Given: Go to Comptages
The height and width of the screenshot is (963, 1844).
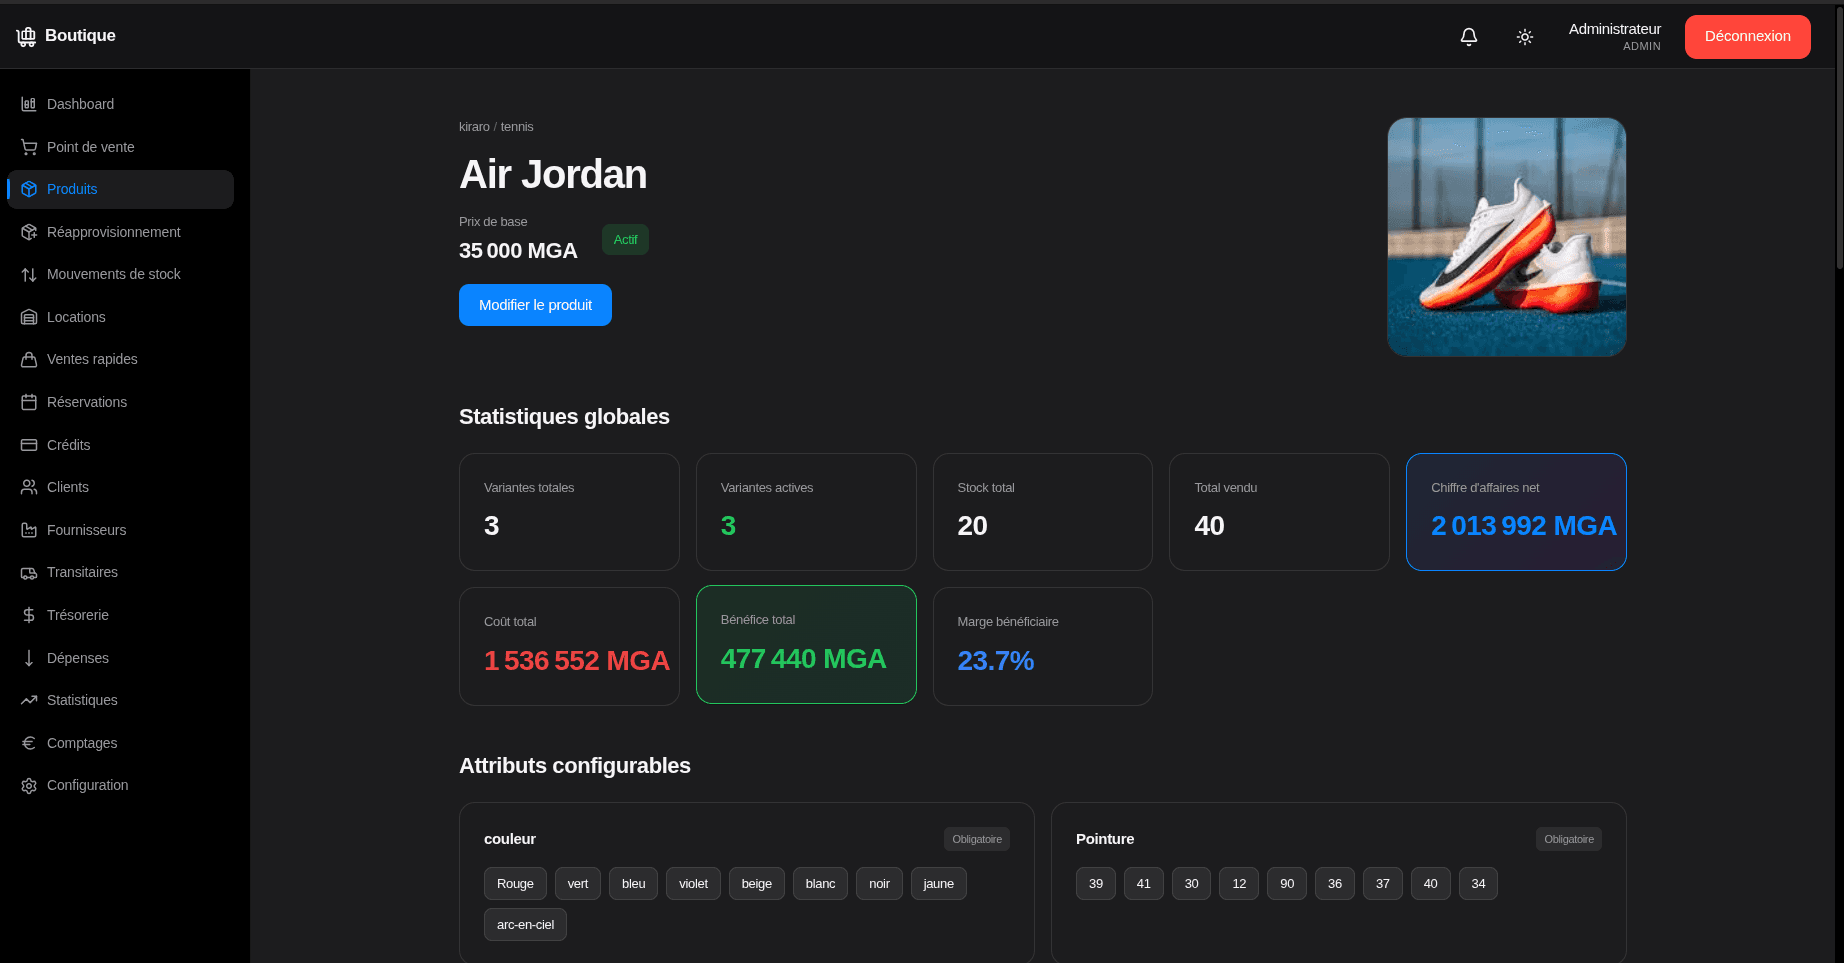Looking at the screenshot, I should click(x=121, y=743).
